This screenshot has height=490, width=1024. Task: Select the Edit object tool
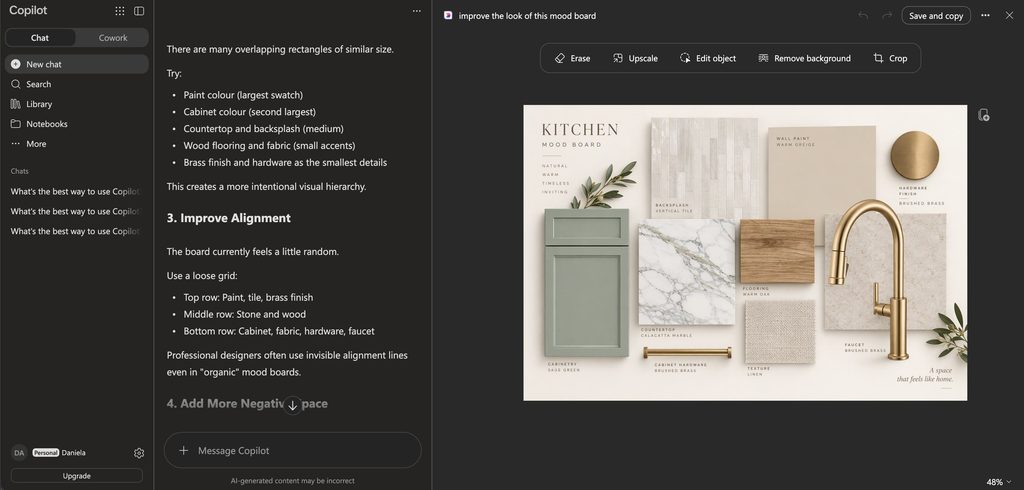[x=707, y=58]
